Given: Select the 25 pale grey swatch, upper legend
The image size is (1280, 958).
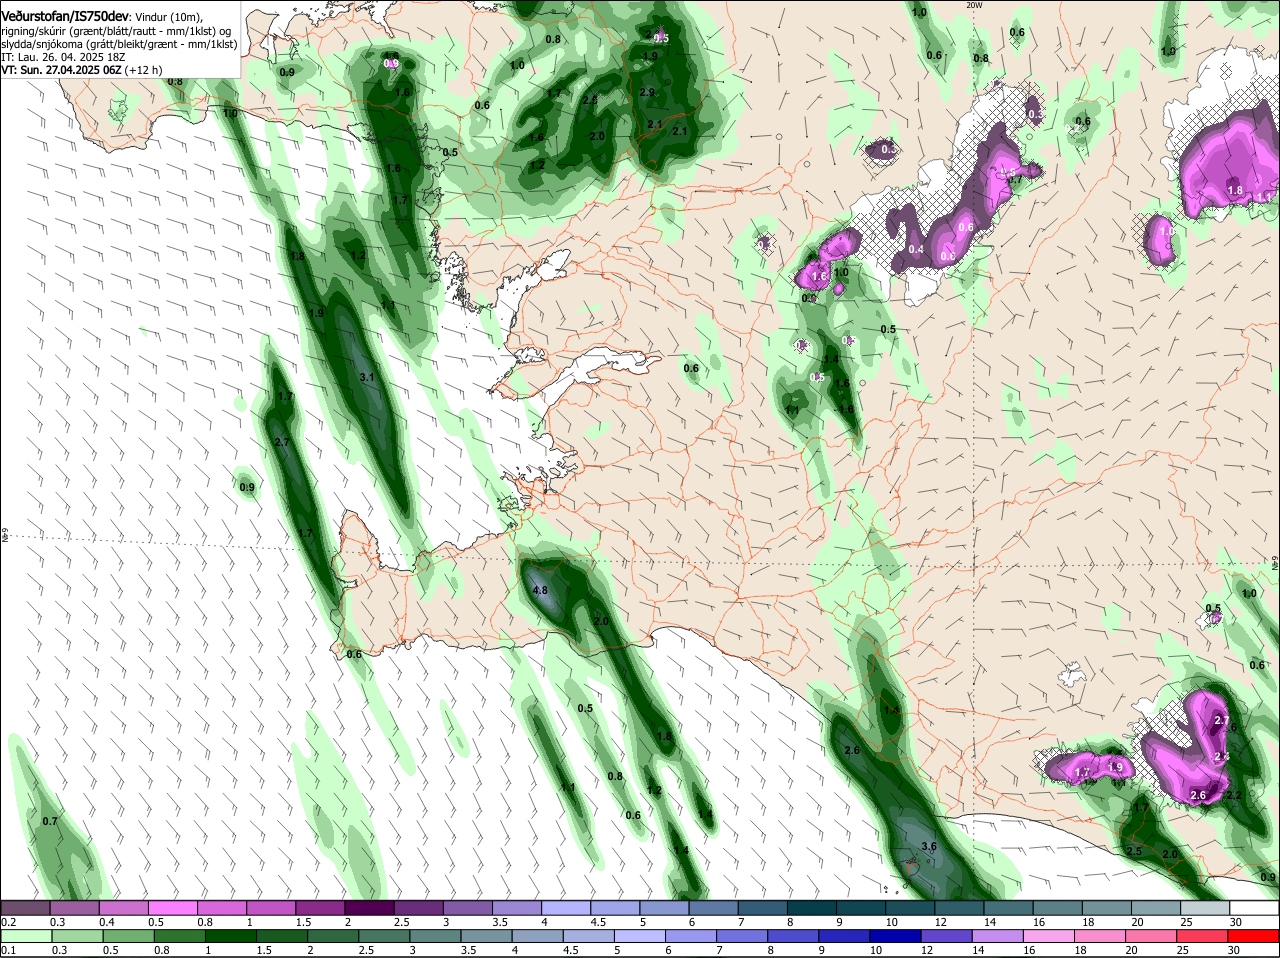Looking at the screenshot, I should point(1206,907).
